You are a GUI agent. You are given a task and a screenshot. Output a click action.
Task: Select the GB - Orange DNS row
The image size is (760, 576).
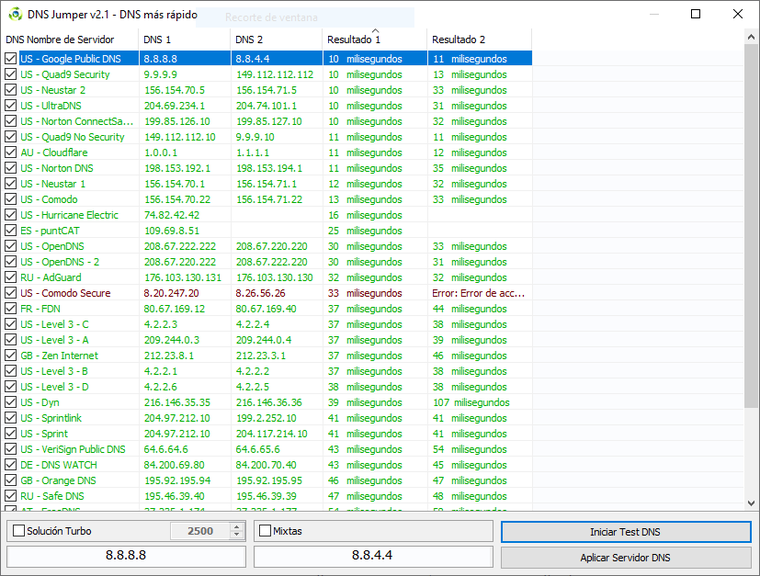tap(268, 480)
